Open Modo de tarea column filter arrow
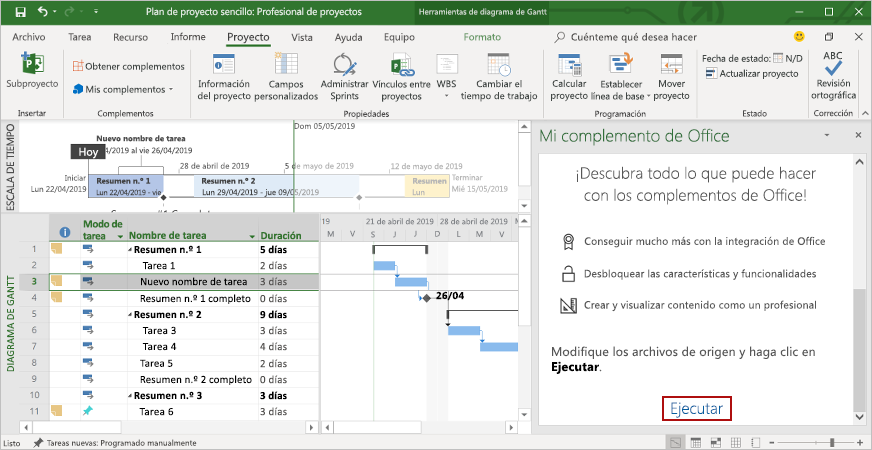Image resolution: width=872 pixels, height=450 pixels. [120, 236]
